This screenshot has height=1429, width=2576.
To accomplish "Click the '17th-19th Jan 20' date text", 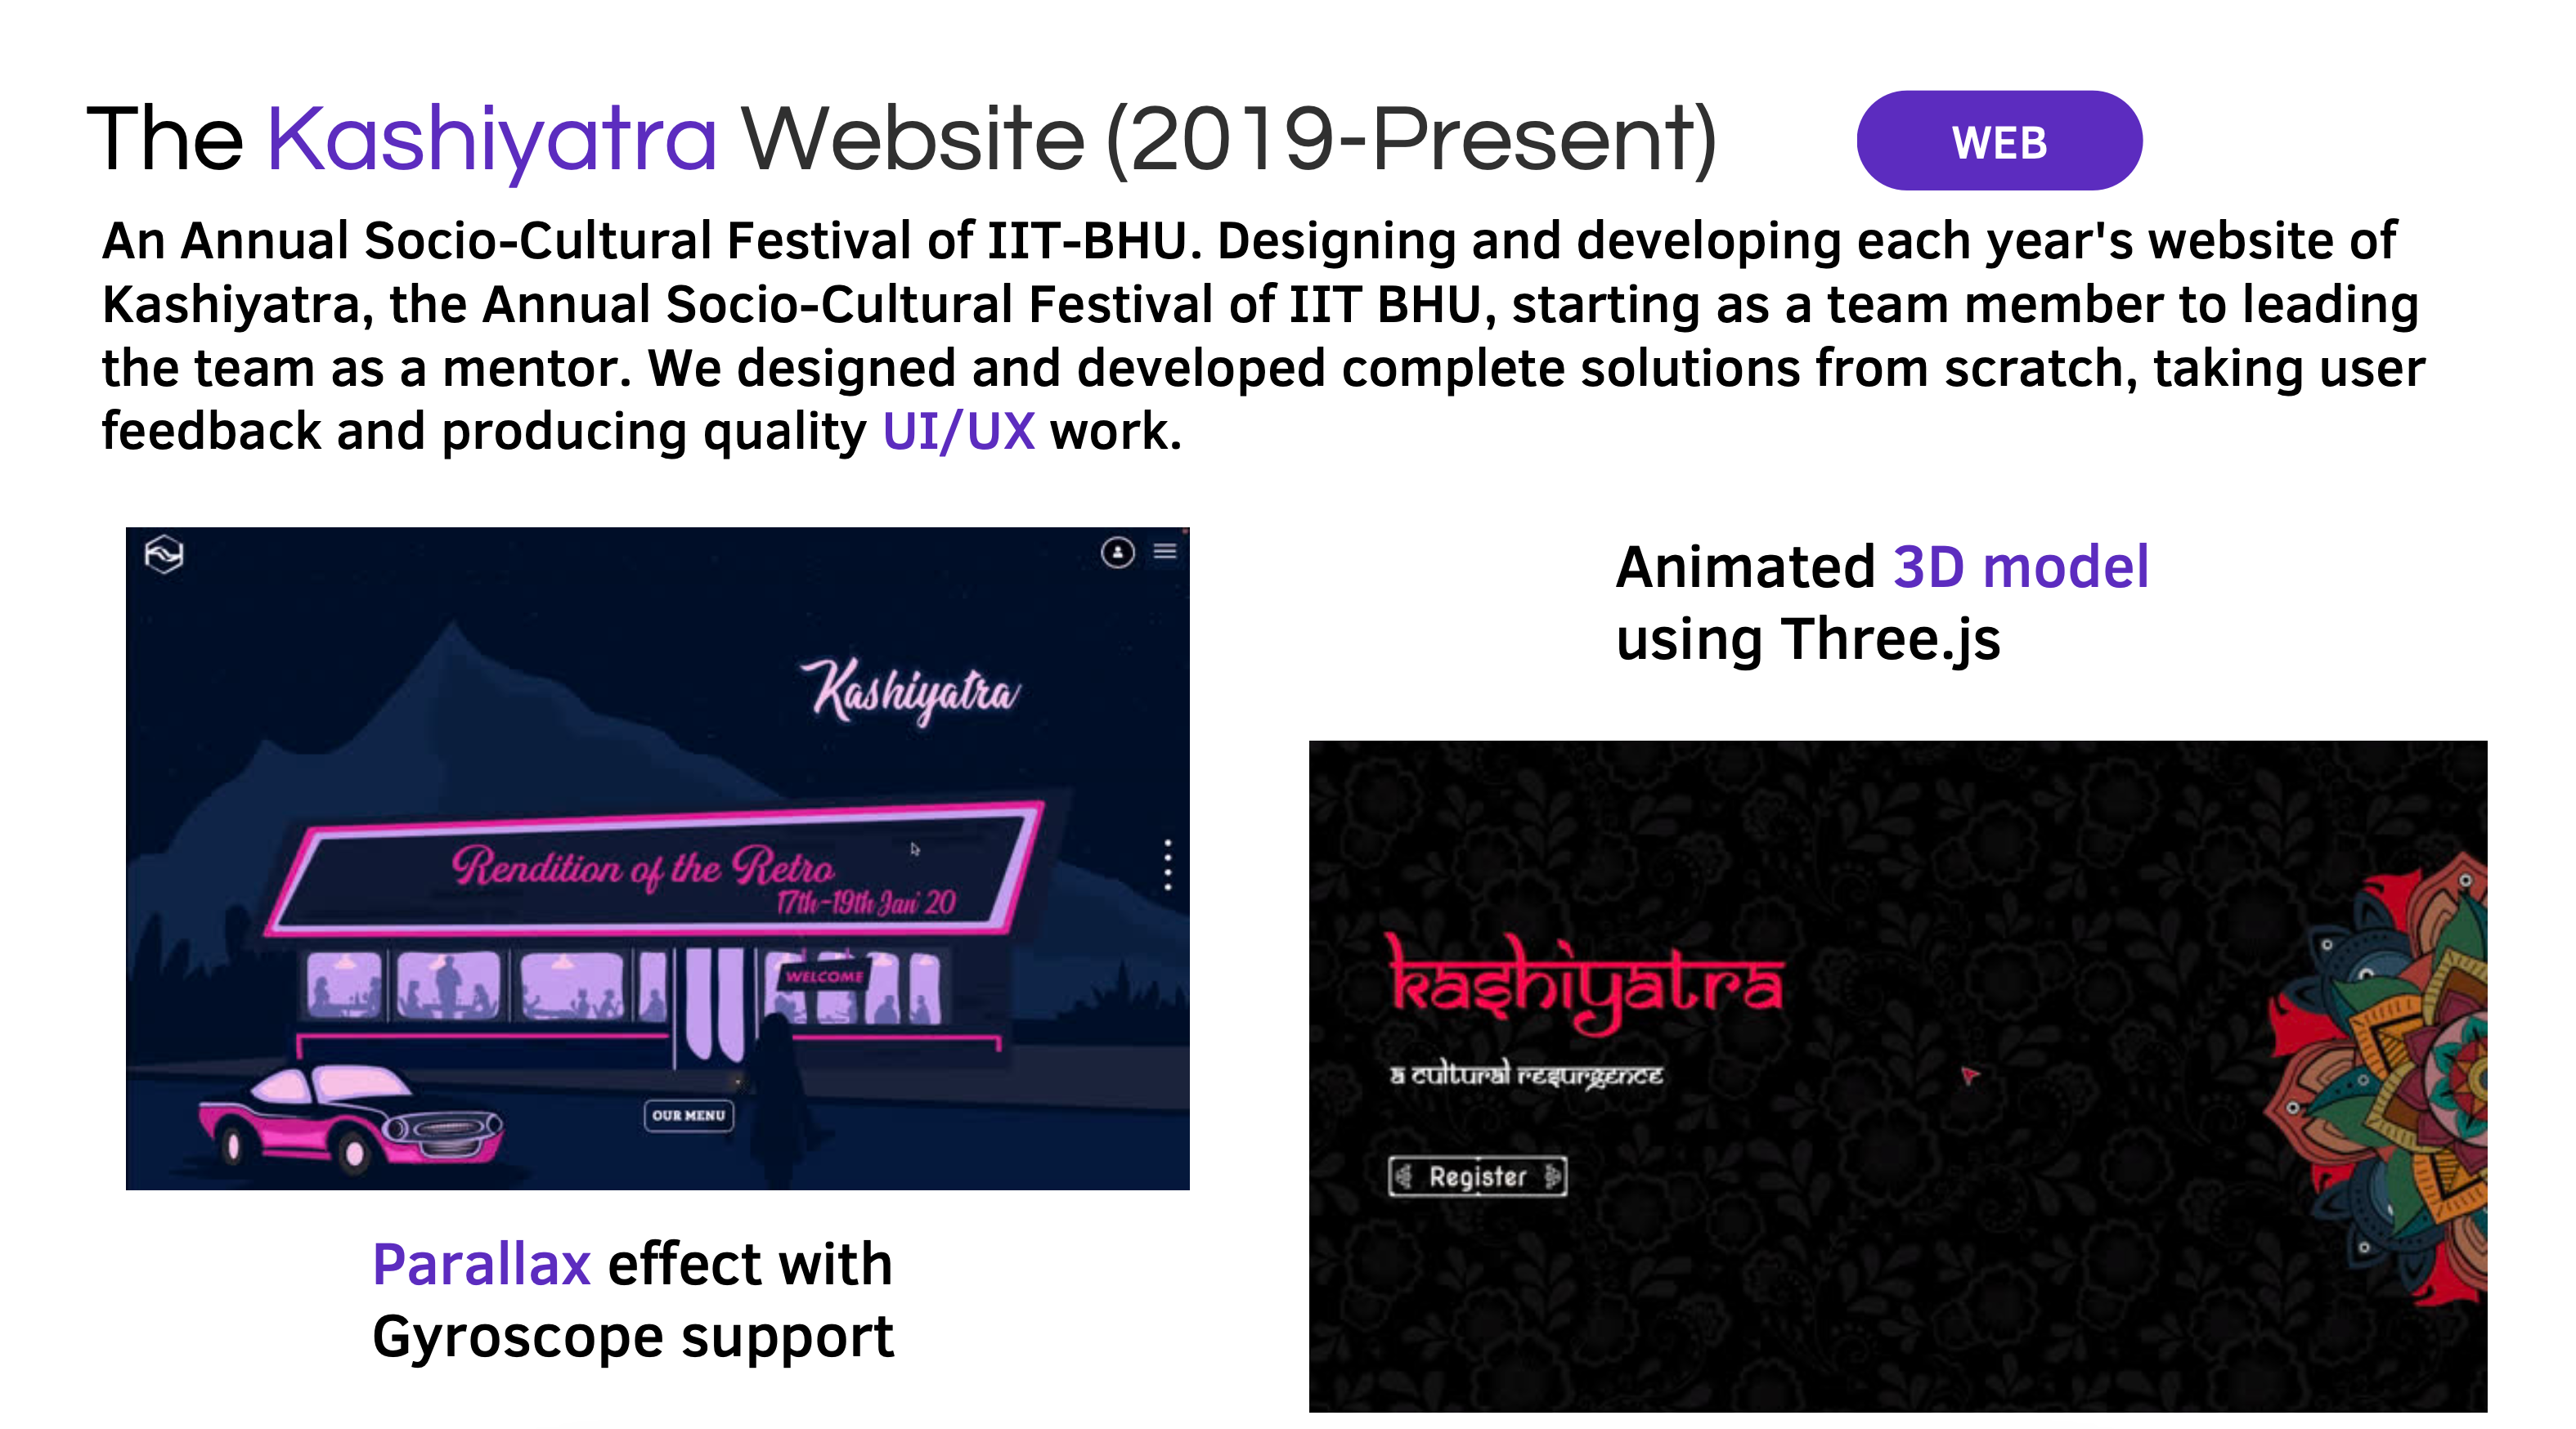I will click(866, 903).
